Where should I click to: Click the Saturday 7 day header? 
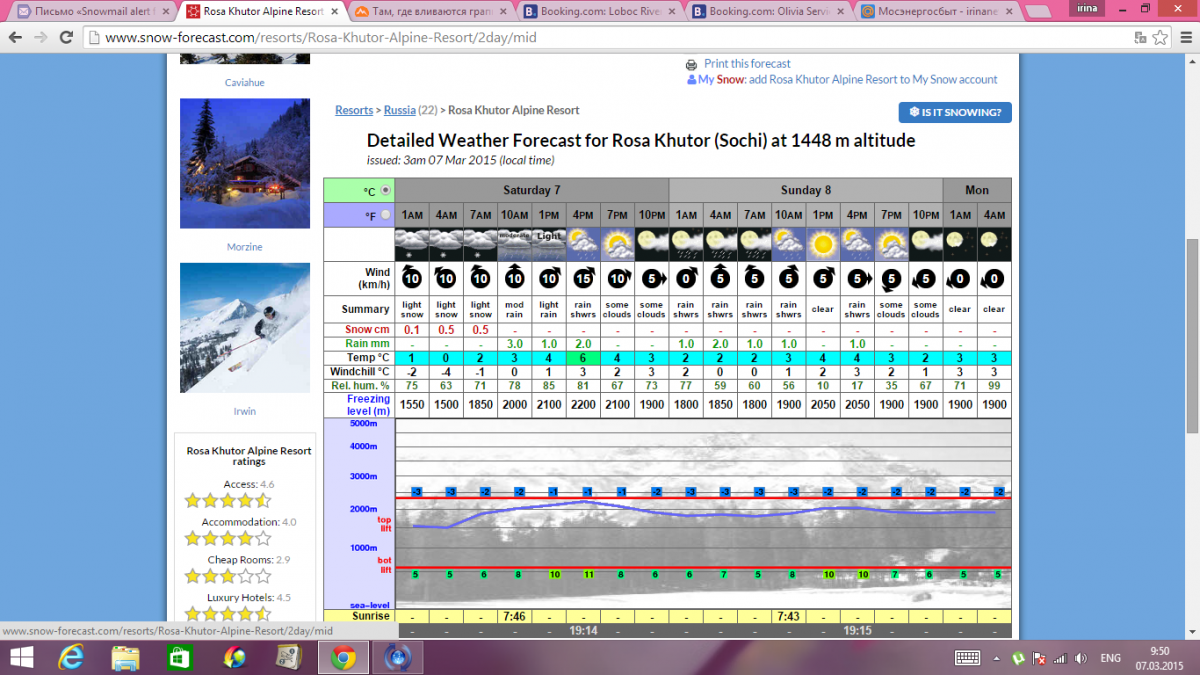[x=531, y=190]
